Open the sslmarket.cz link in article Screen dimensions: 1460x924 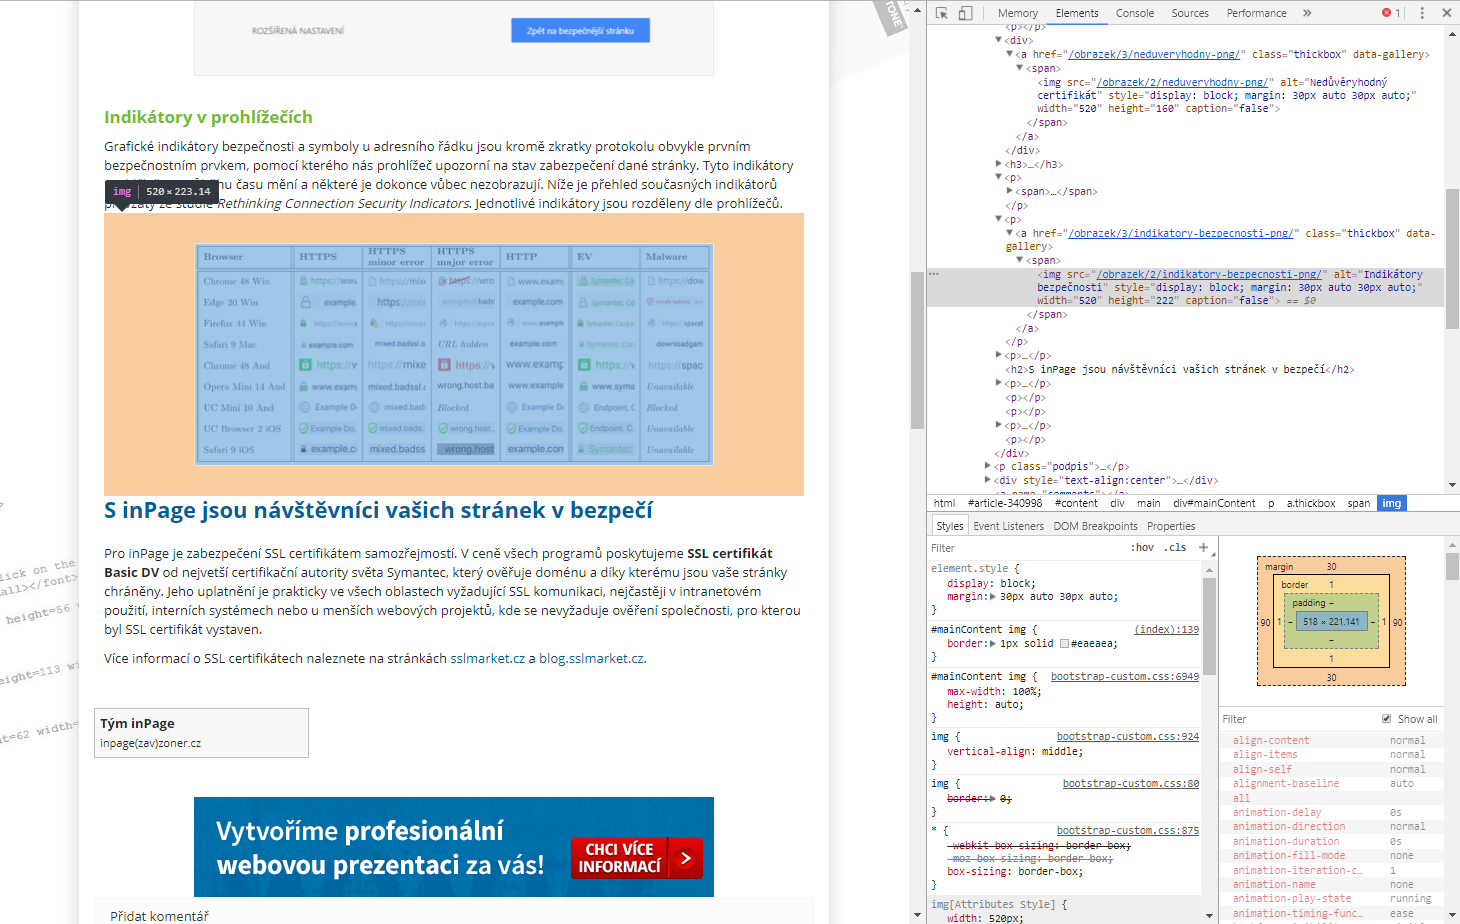click(x=487, y=658)
